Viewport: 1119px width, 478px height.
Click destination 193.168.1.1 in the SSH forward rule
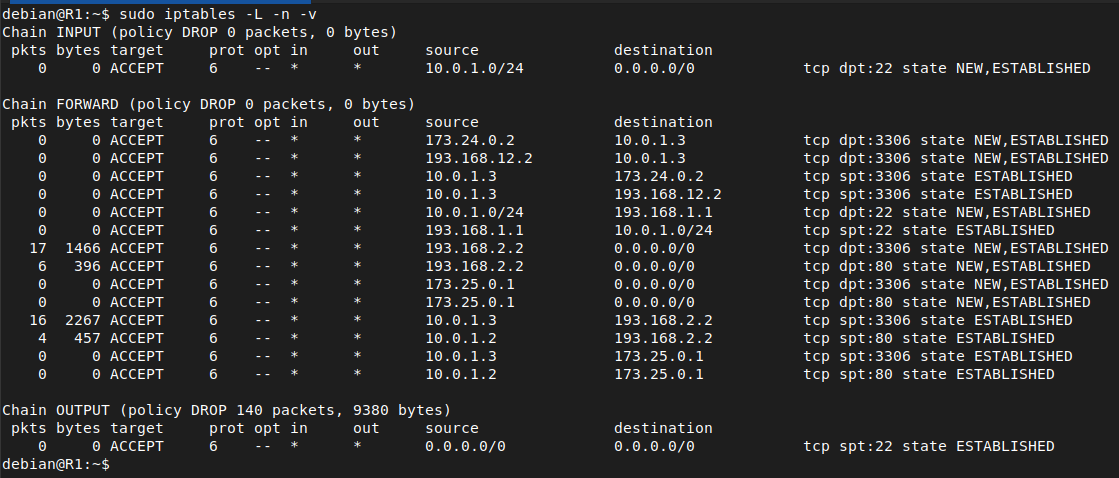664,213
